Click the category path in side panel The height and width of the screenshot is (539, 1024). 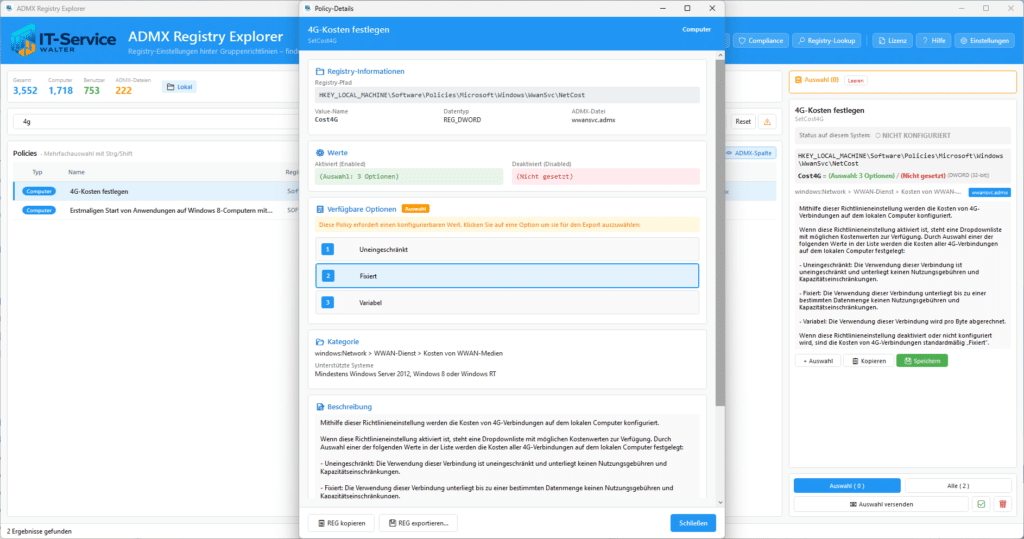tap(878, 192)
